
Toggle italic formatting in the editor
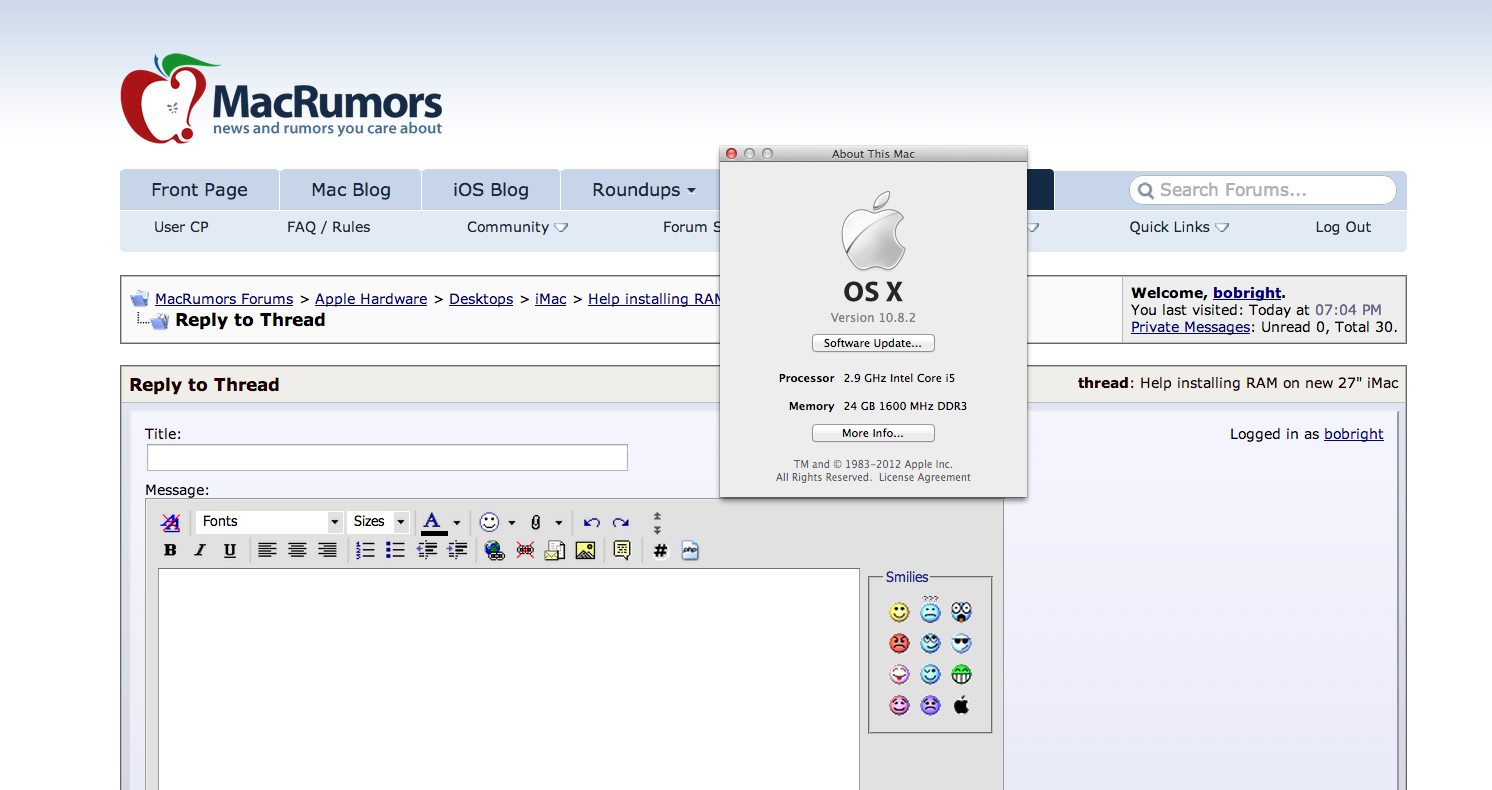pyautogui.click(x=200, y=550)
